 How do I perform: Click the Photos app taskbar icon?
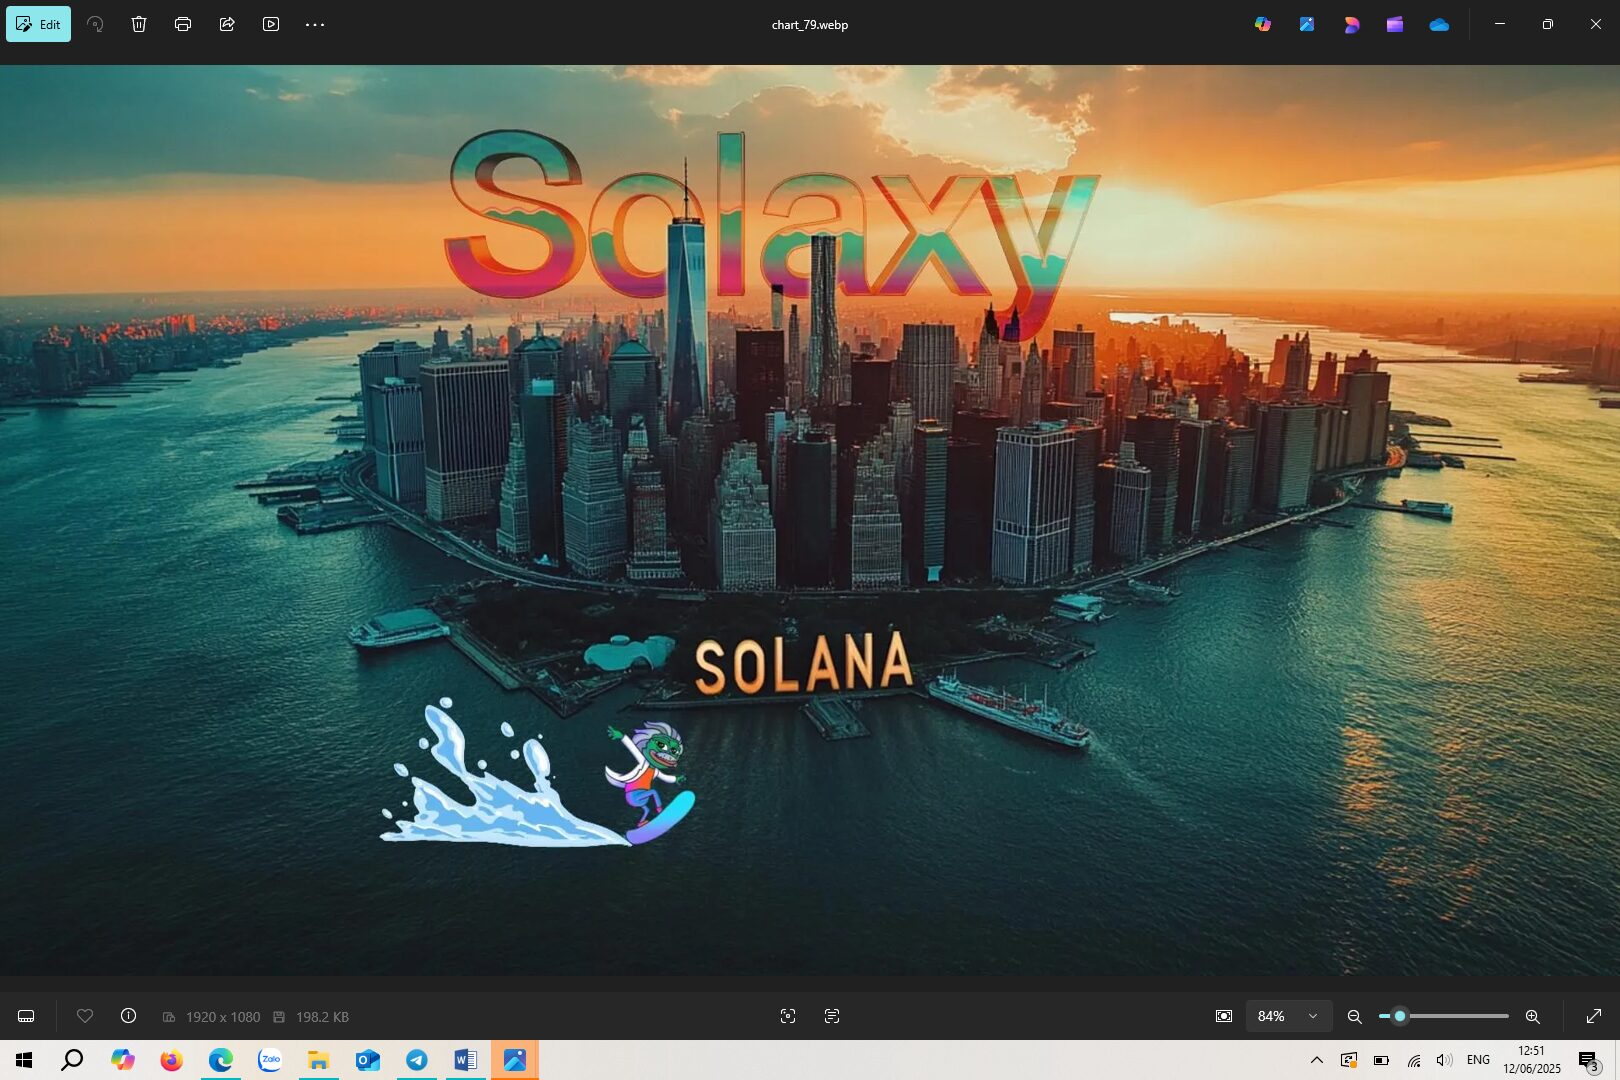click(x=515, y=1060)
